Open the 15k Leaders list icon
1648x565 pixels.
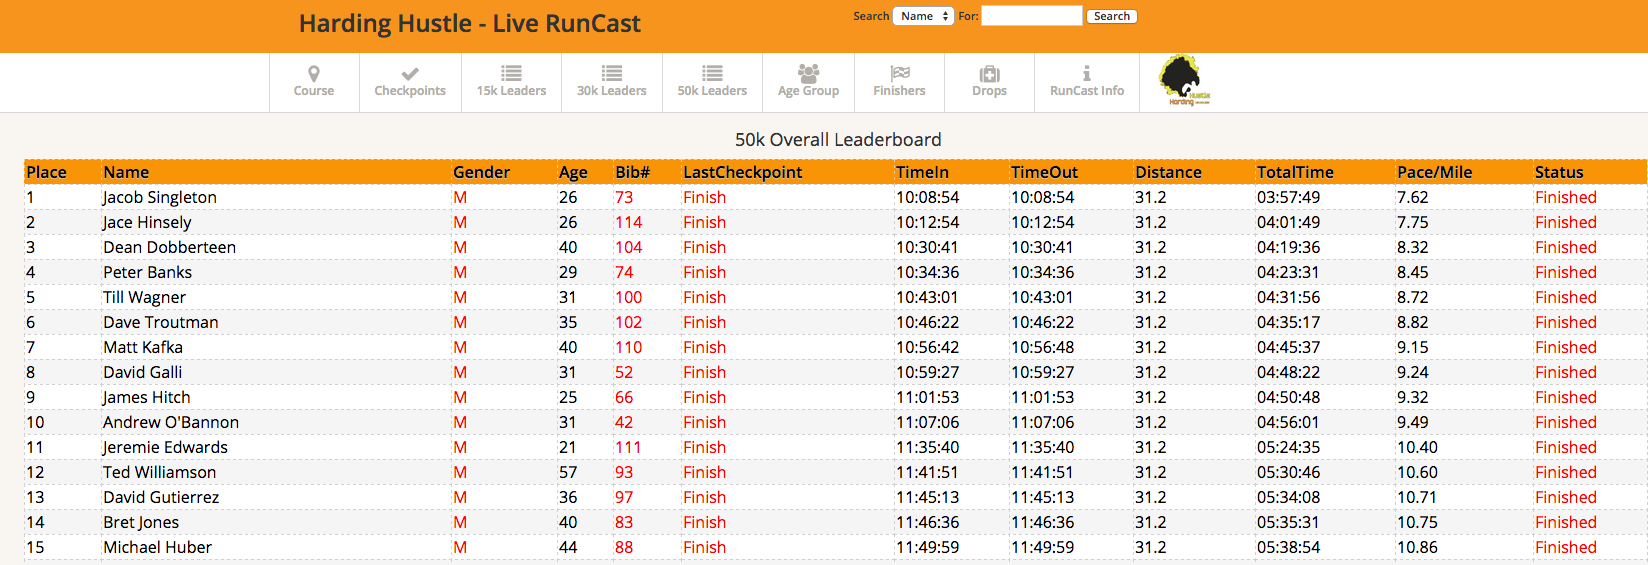[511, 73]
